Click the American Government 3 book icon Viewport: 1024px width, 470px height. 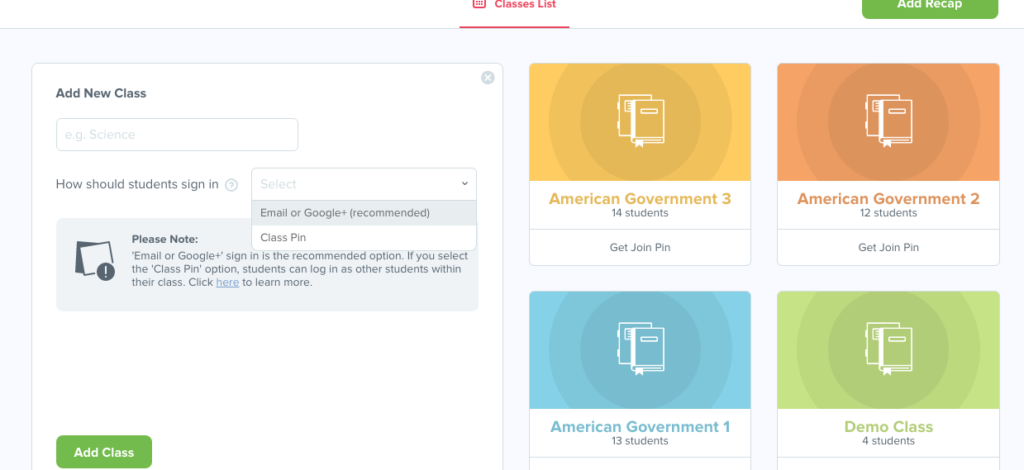pos(640,121)
